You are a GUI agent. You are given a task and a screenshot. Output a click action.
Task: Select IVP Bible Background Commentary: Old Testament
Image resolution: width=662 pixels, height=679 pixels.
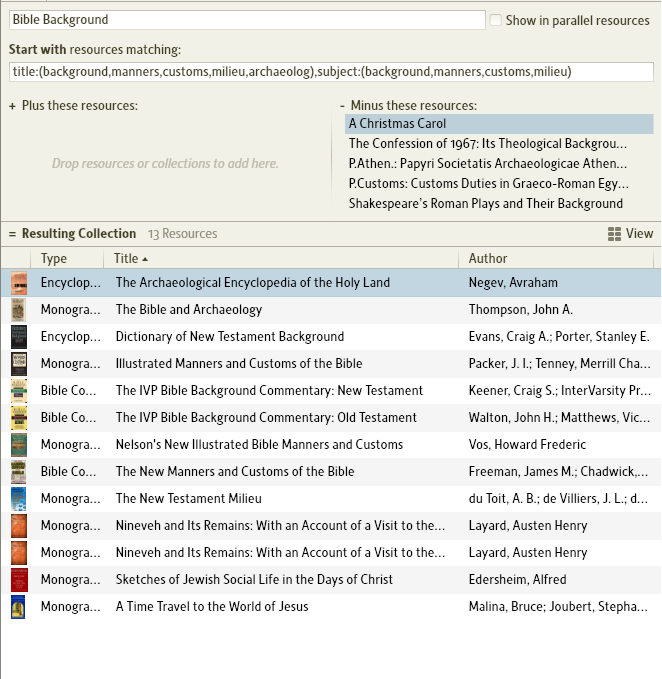266,417
